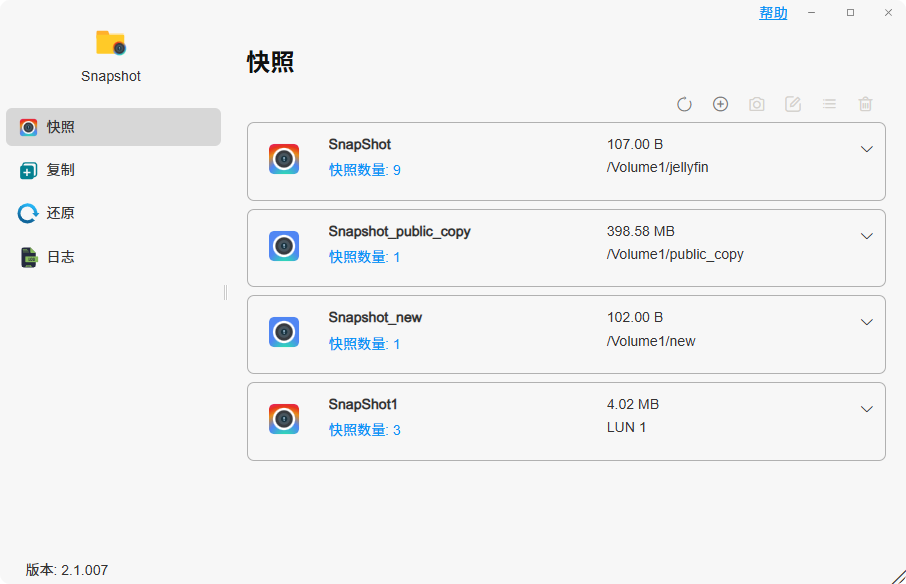The width and height of the screenshot is (906, 584).
Task: Click the SnapShot1 camera icon
Action: 284,418
